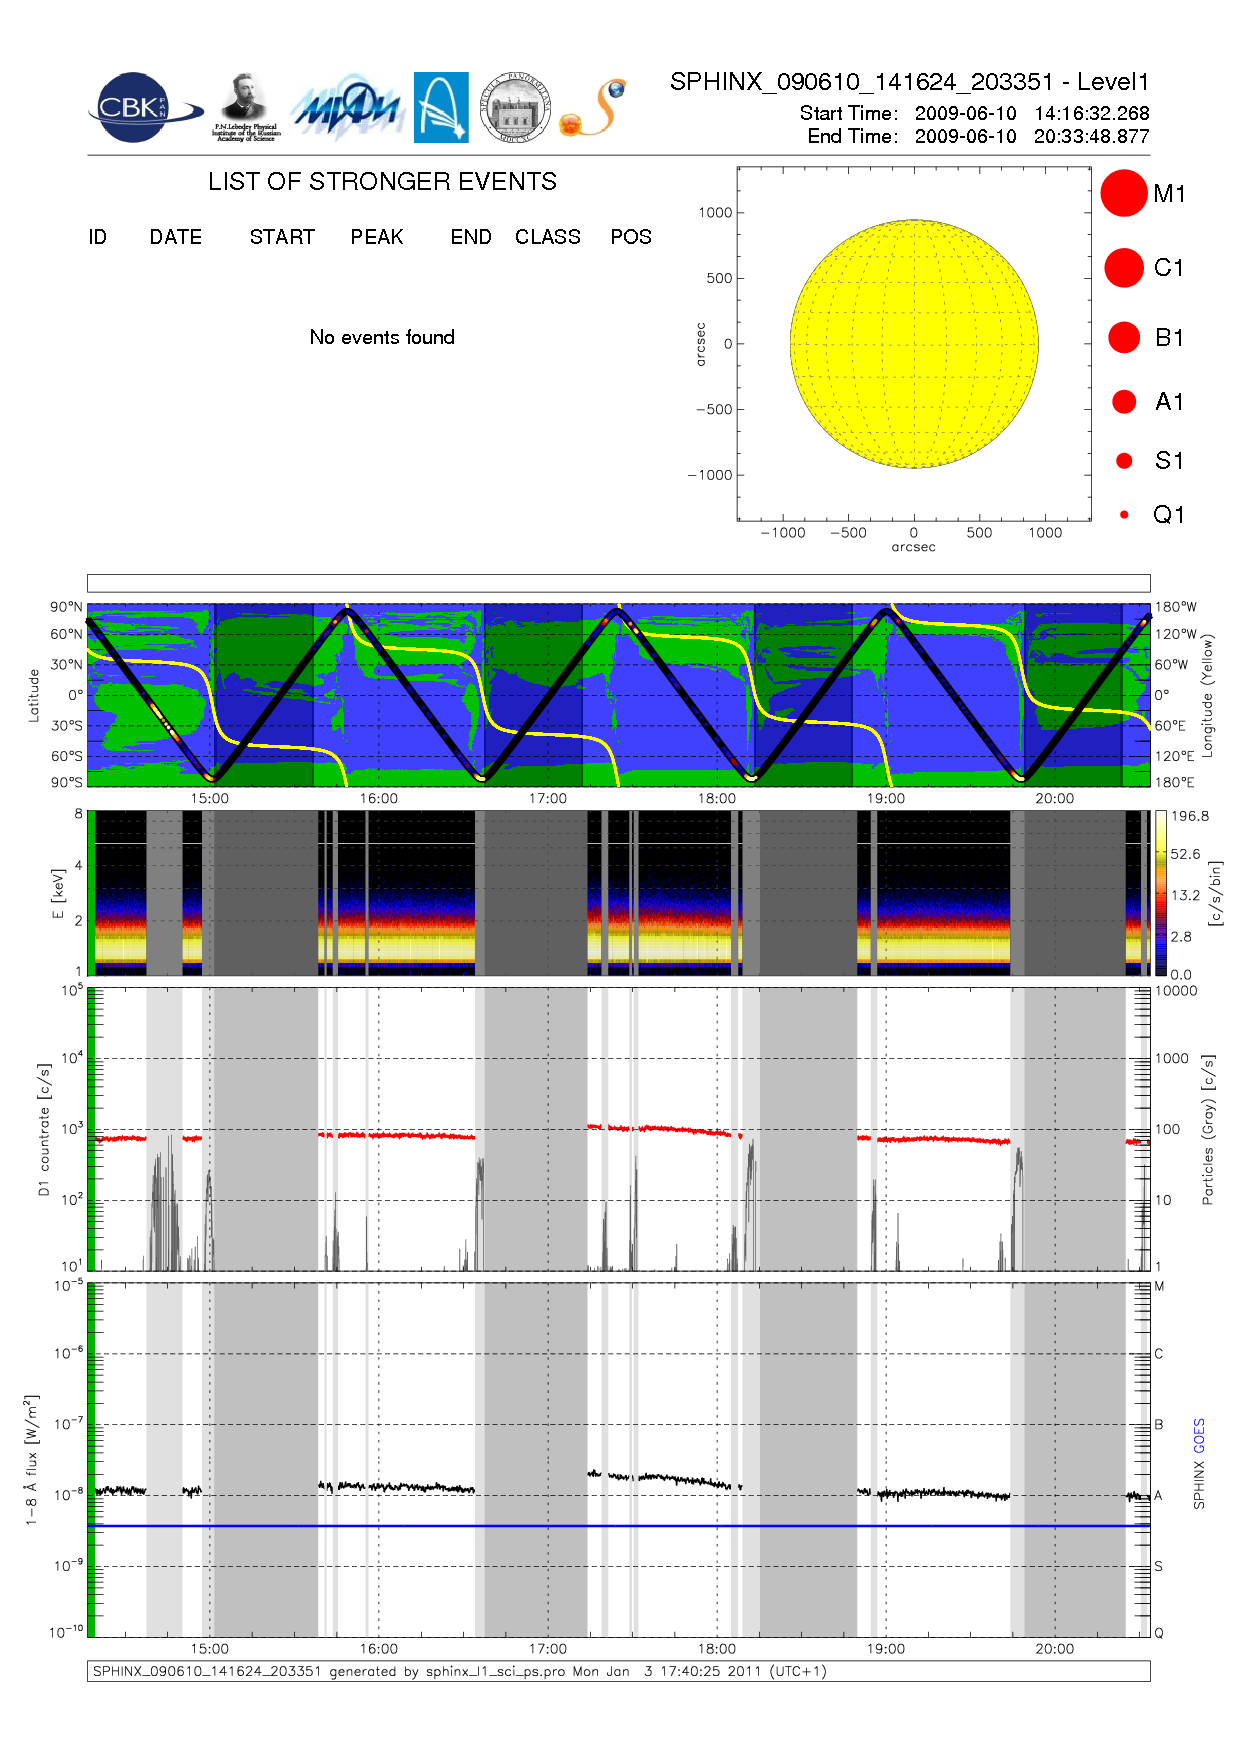Click the 15:00 label on bottom time axis

point(210,1649)
